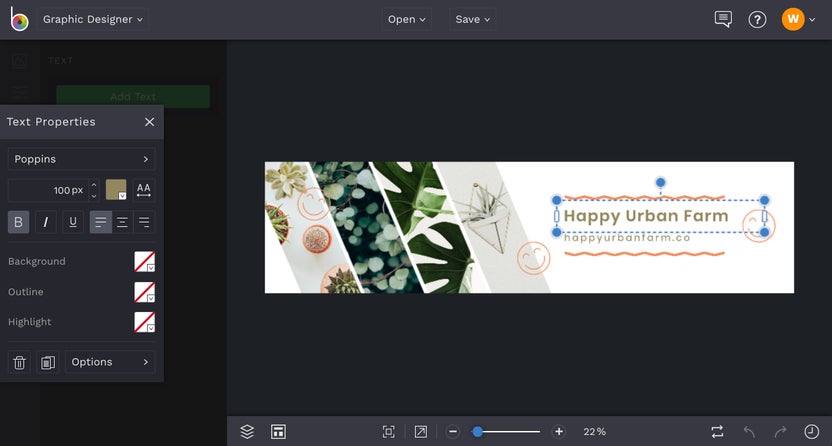The image size is (832, 446).
Task: Click the repeat swap arrows icon
Action: click(717, 432)
